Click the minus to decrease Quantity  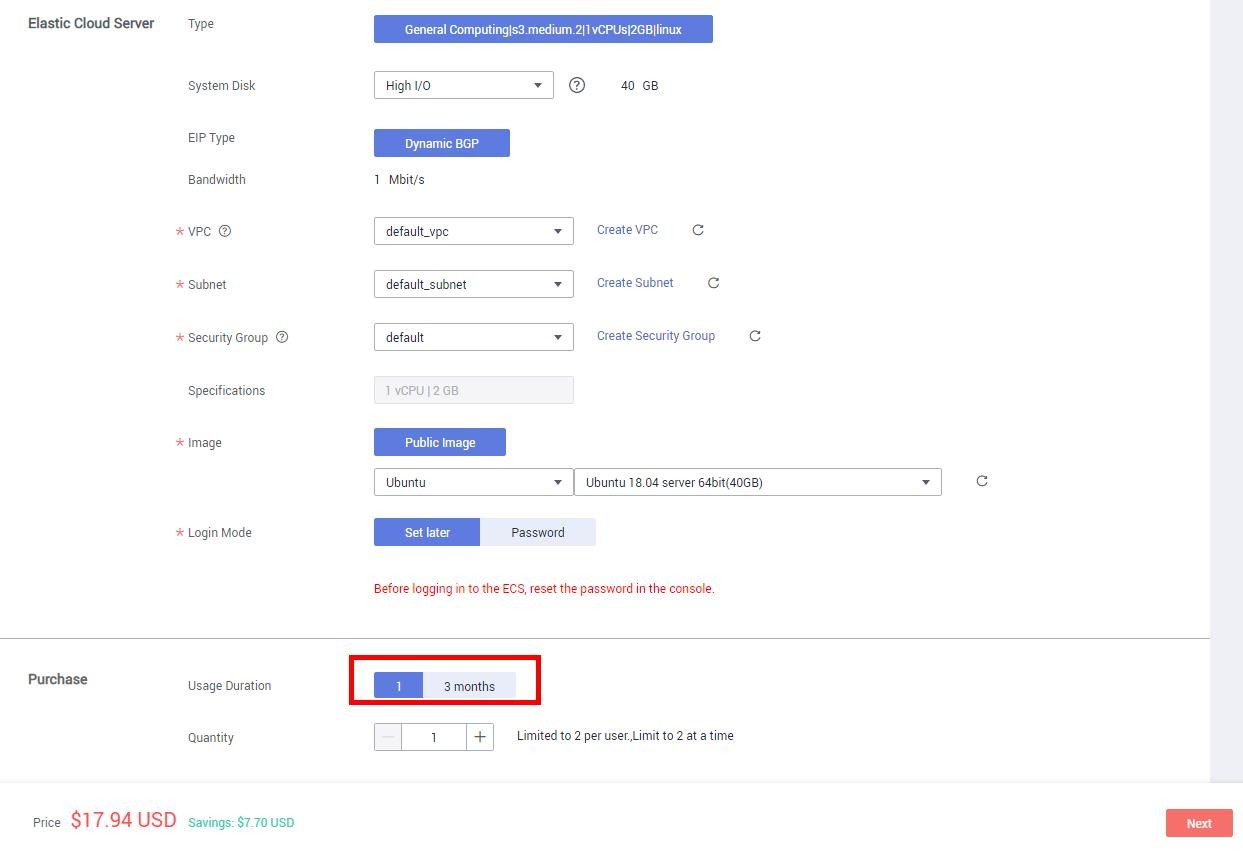(x=388, y=737)
